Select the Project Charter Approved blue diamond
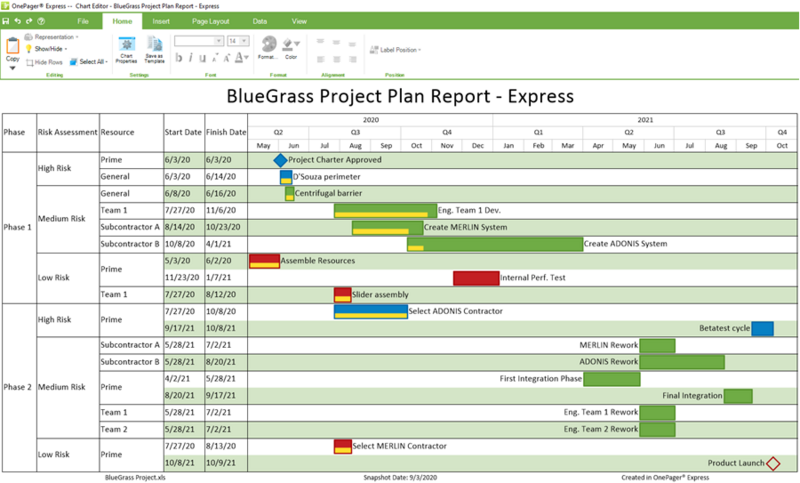The height and width of the screenshot is (483, 800). click(x=280, y=160)
